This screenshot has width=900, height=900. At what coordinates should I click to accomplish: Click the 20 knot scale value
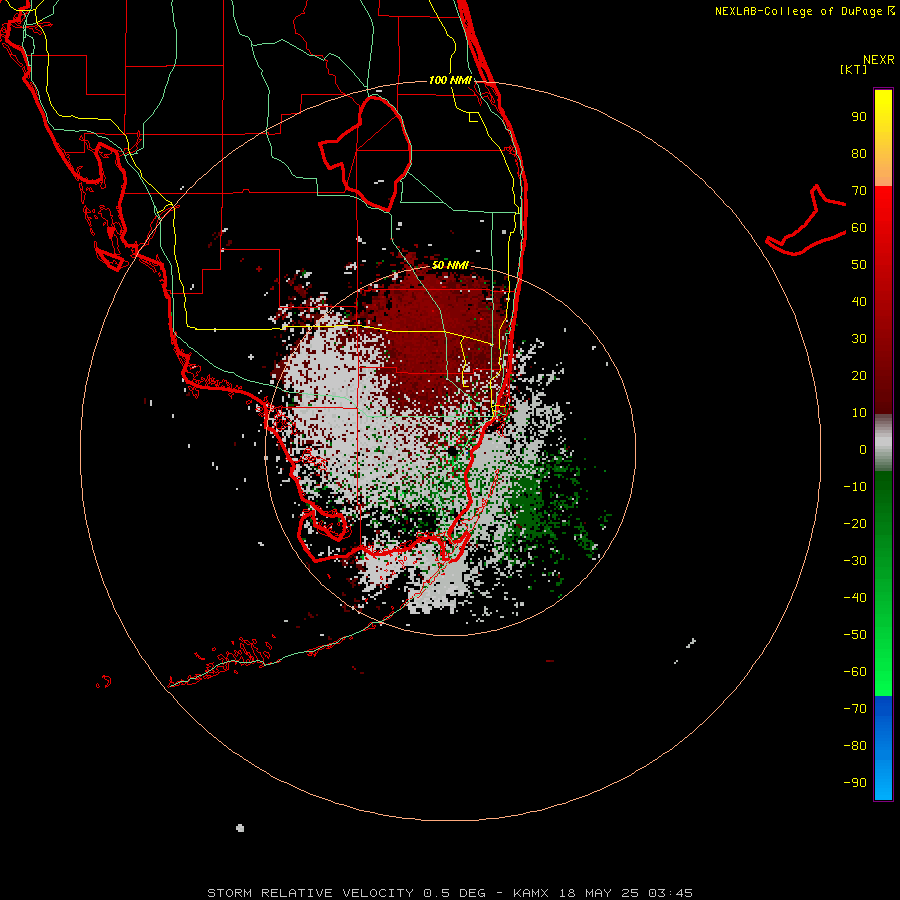859,375
